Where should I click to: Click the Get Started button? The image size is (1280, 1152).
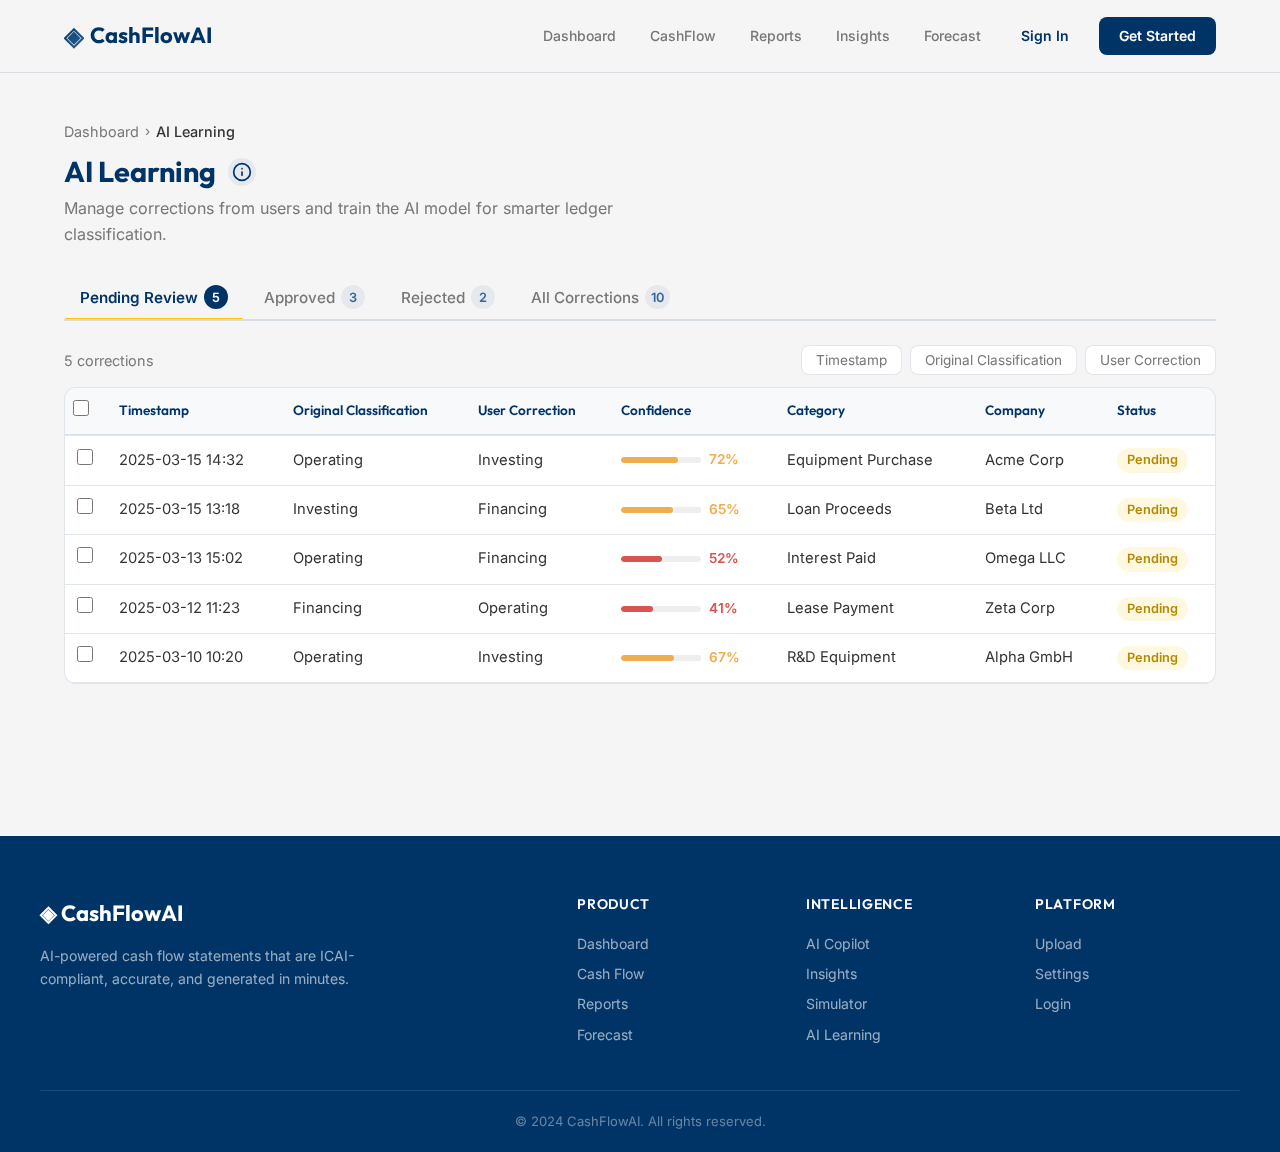[x=1157, y=36]
